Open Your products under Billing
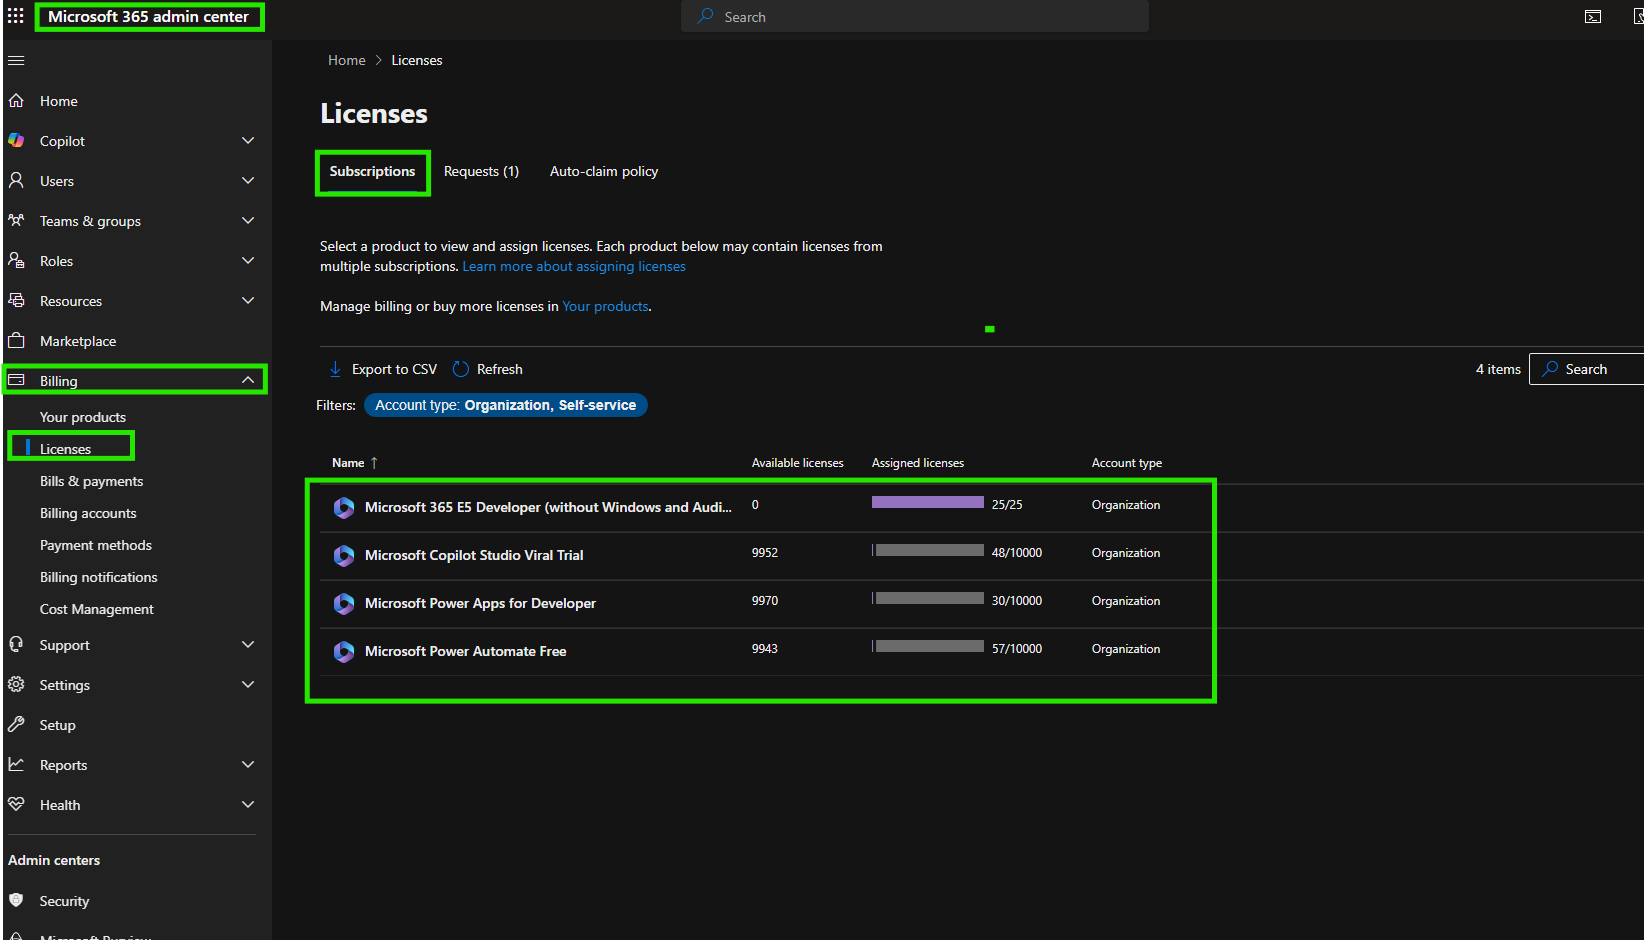This screenshot has height=940, width=1644. click(83, 417)
